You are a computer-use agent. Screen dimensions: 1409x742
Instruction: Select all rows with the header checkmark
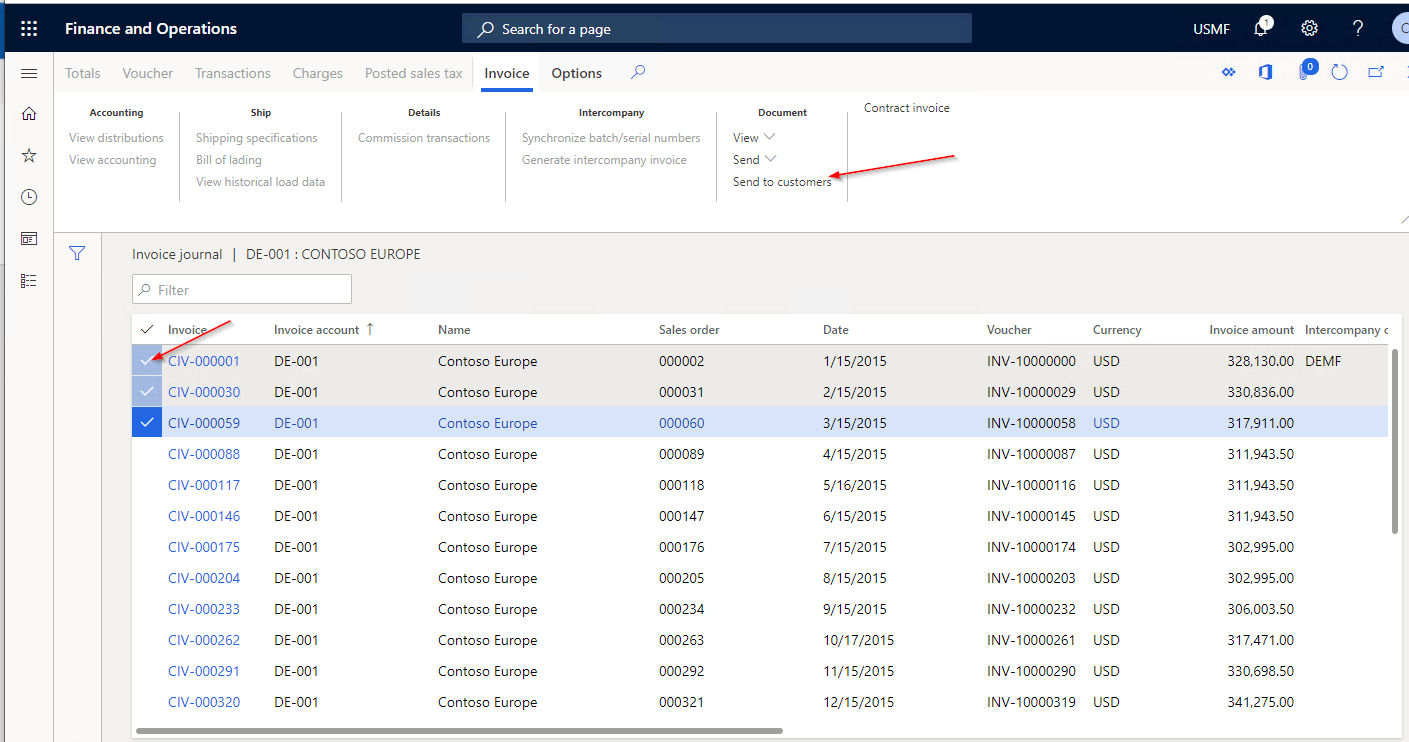point(147,328)
